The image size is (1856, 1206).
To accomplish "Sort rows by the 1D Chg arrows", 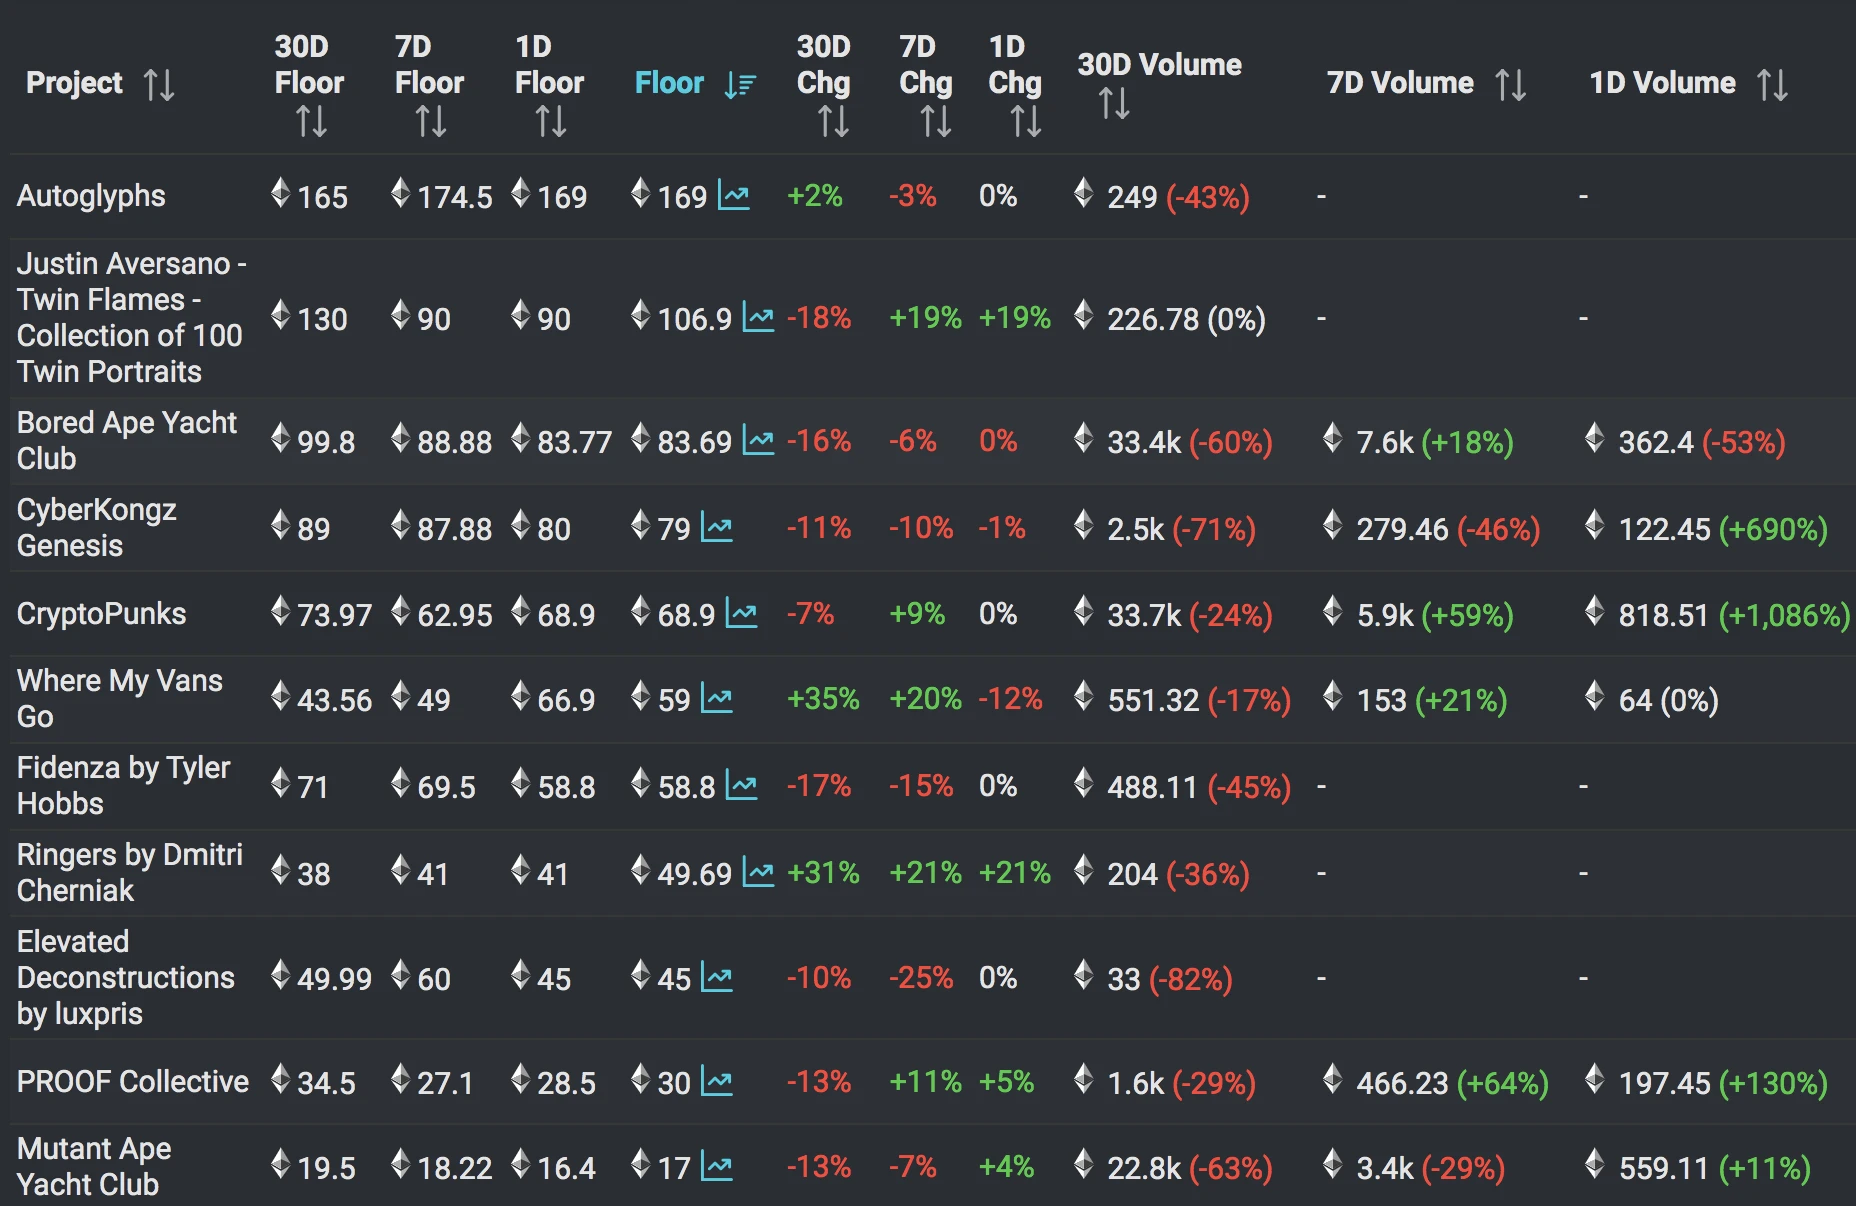I will click(1025, 122).
